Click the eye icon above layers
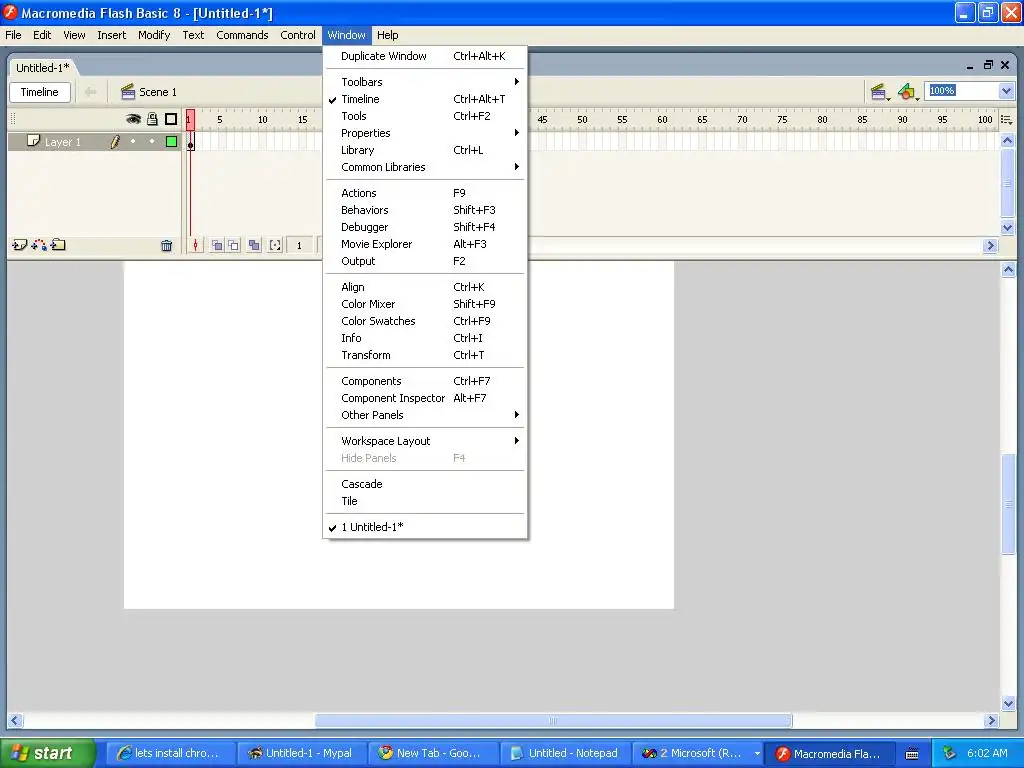The height and width of the screenshot is (768, 1024). tap(133, 119)
